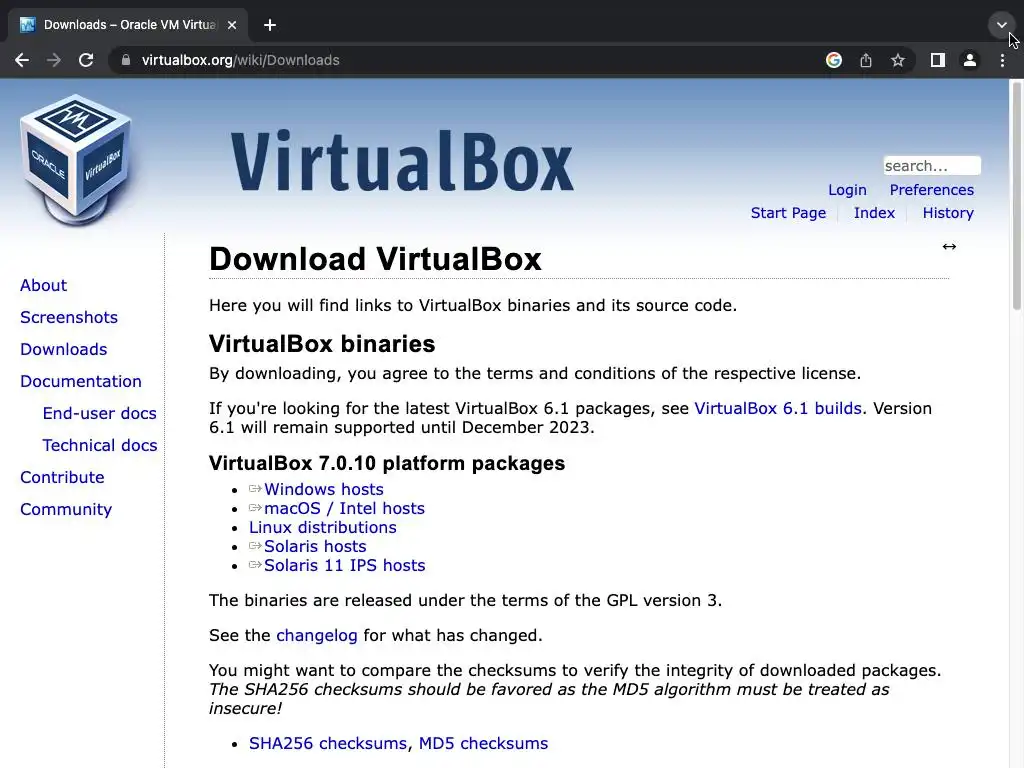Screen dimensions: 1024x768
Task: Open Chrome three-dot menu
Action: [1002, 60]
